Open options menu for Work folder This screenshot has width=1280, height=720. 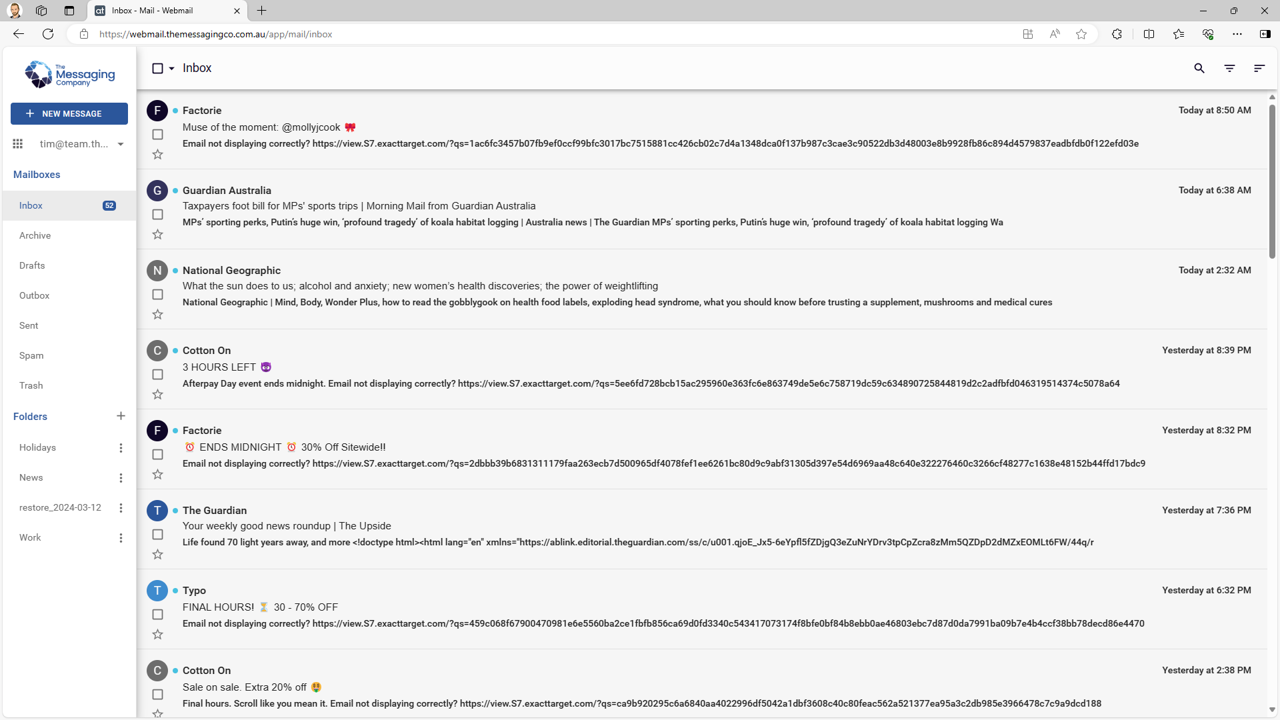pyautogui.click(x=121, y=538)
